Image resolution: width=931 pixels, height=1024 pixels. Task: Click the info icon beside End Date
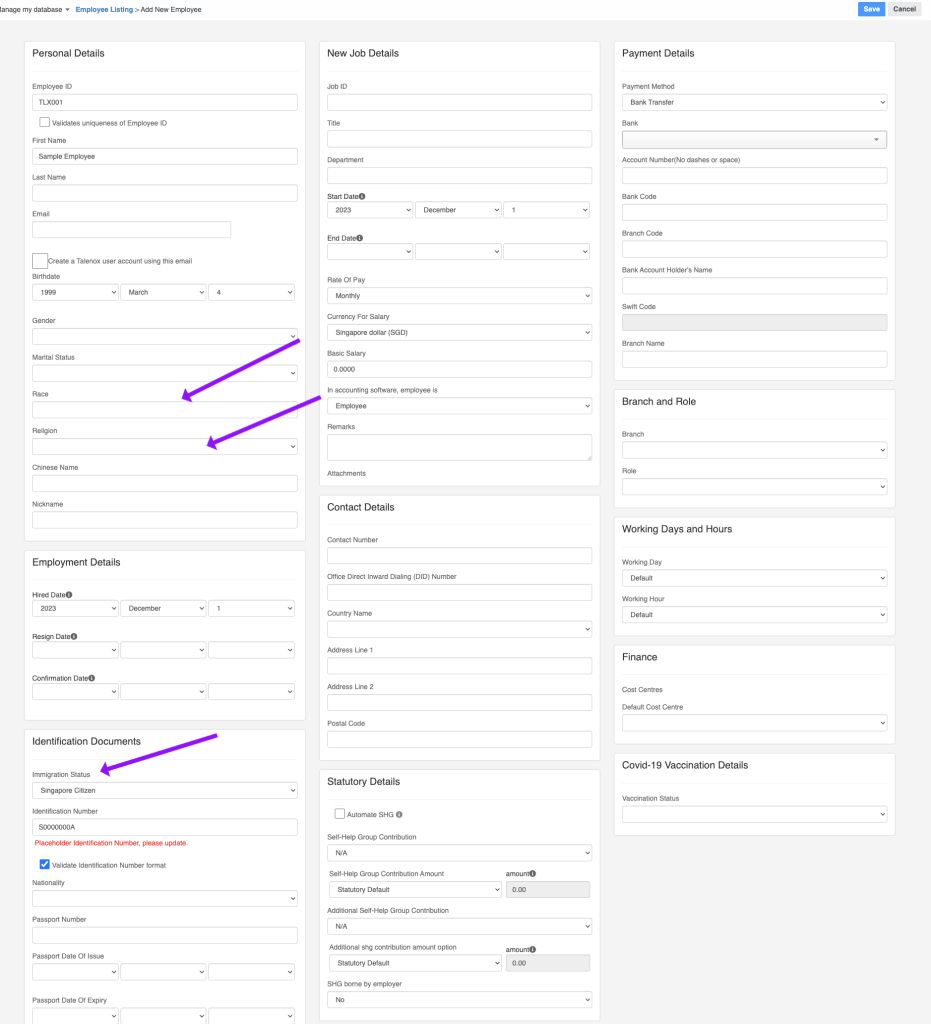pos(360,238)
